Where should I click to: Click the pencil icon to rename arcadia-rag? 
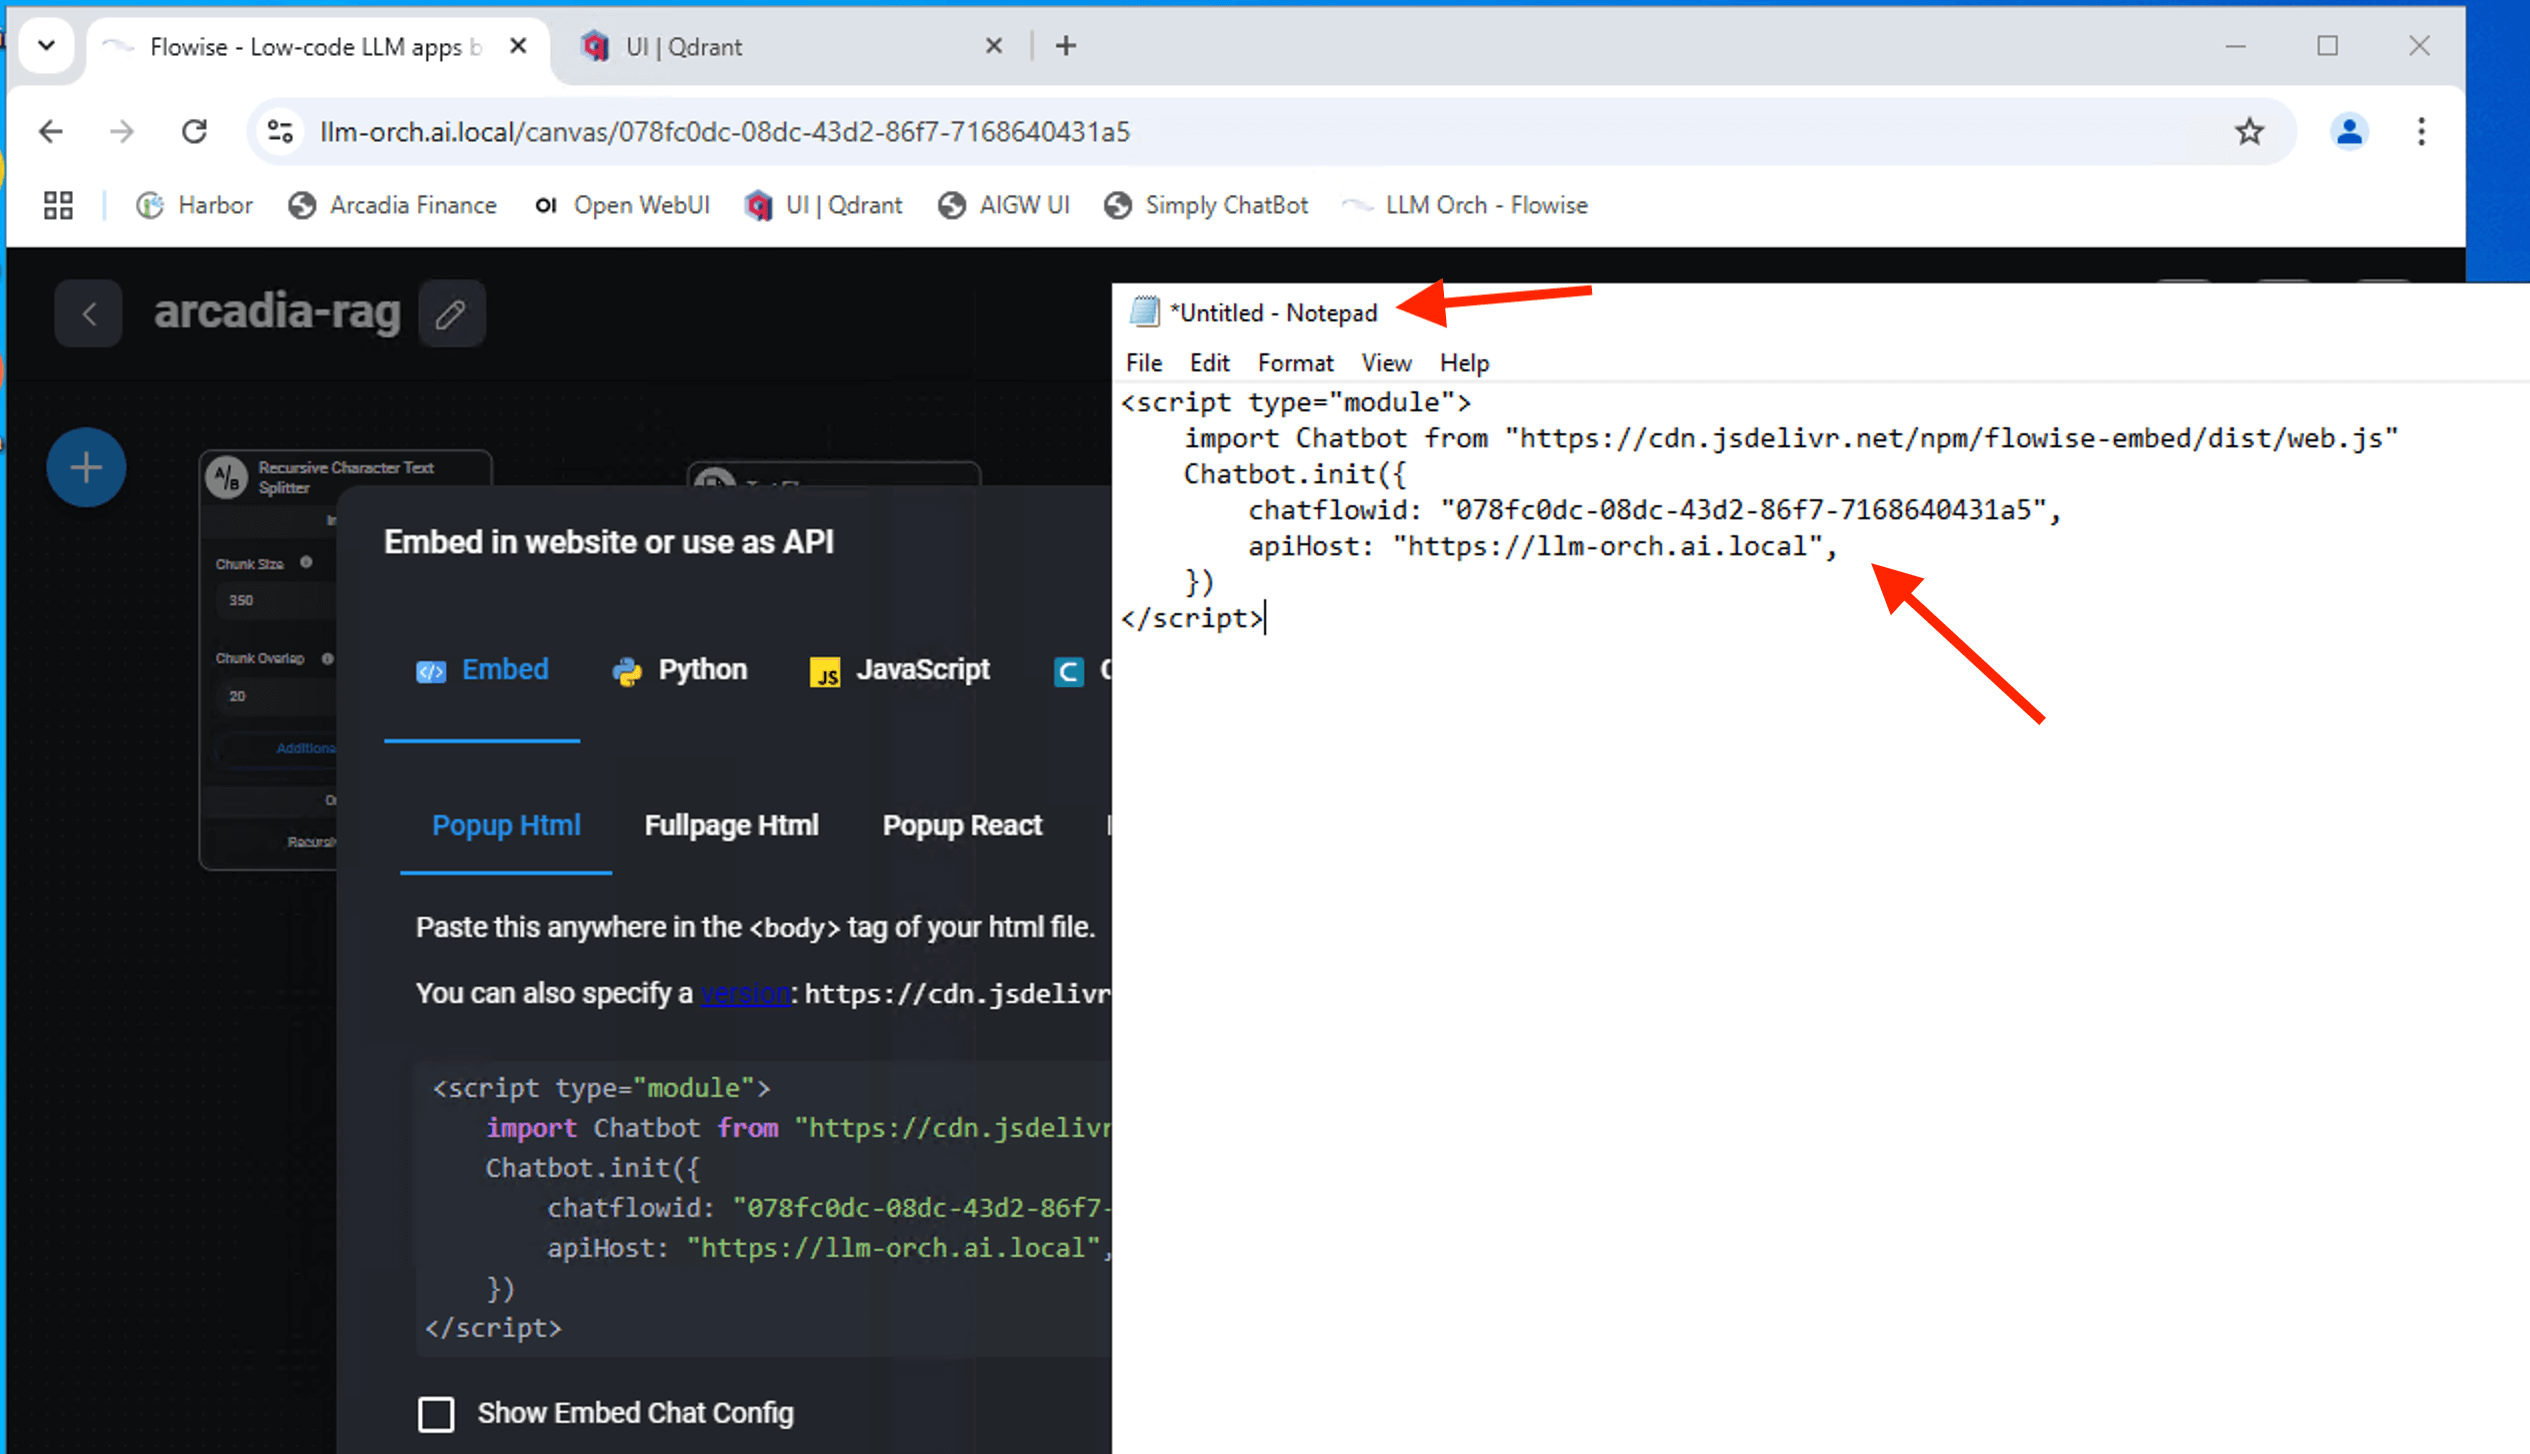pos(451,314)
